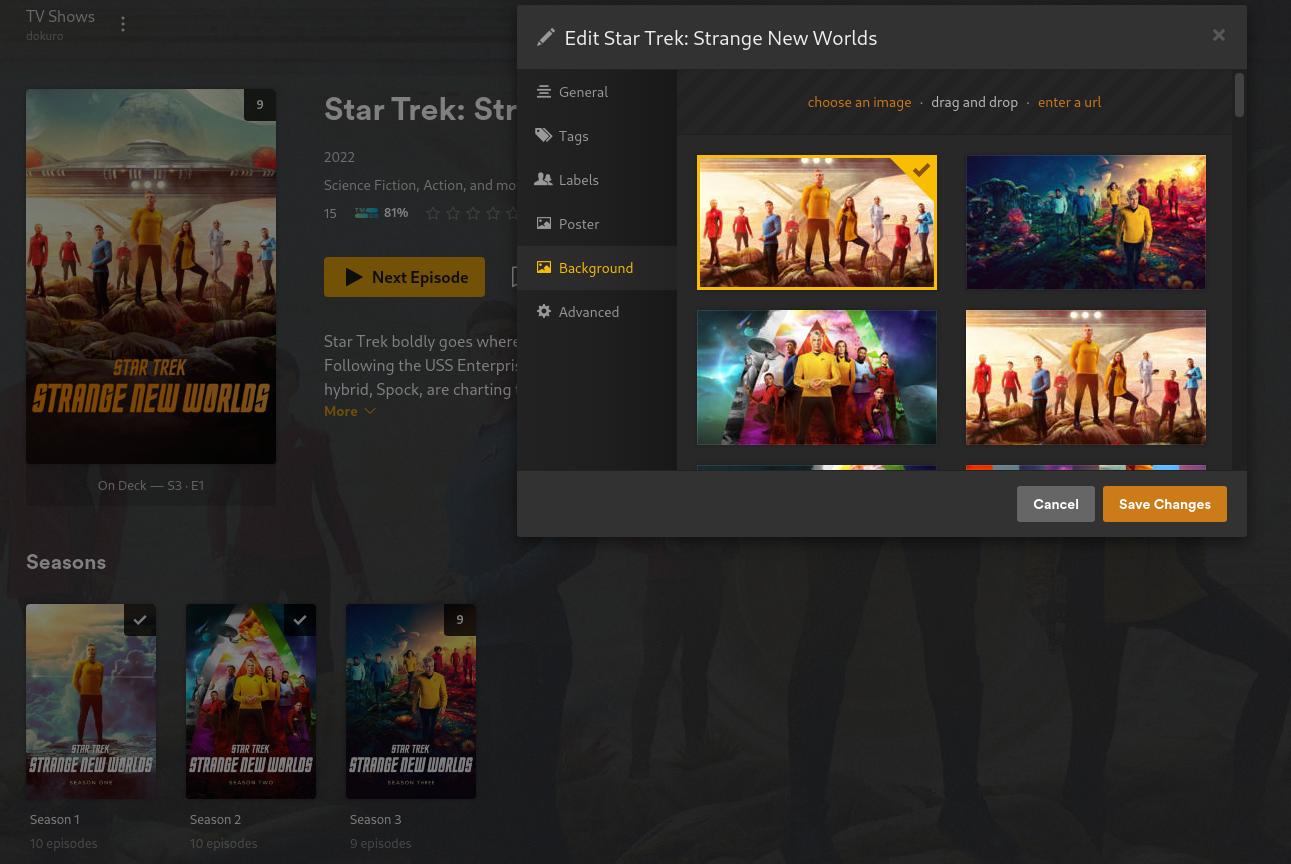1291x864 pixels.
Task: Expand the summary with More
Action: click(x=349, y=411)
